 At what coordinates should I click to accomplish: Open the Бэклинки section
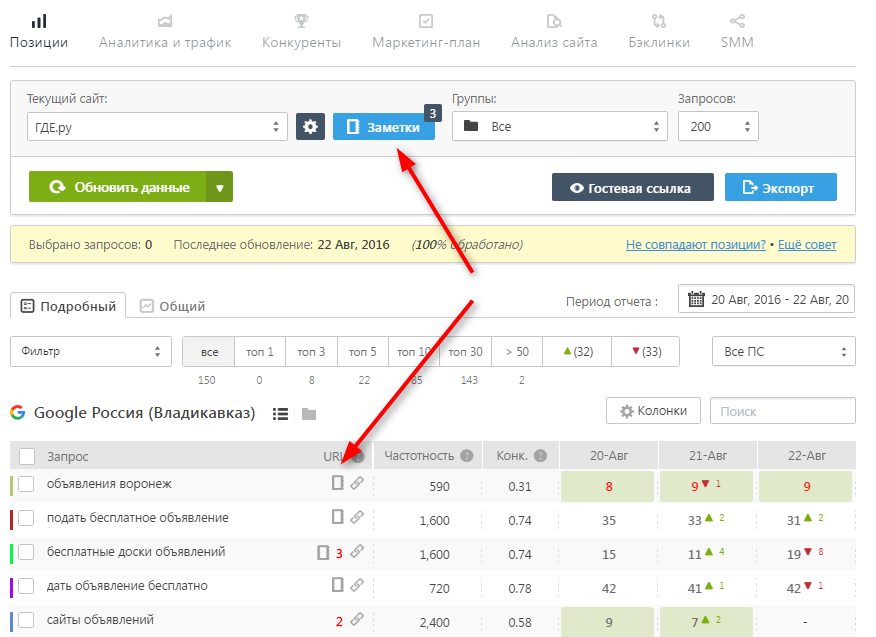(659, 32)
